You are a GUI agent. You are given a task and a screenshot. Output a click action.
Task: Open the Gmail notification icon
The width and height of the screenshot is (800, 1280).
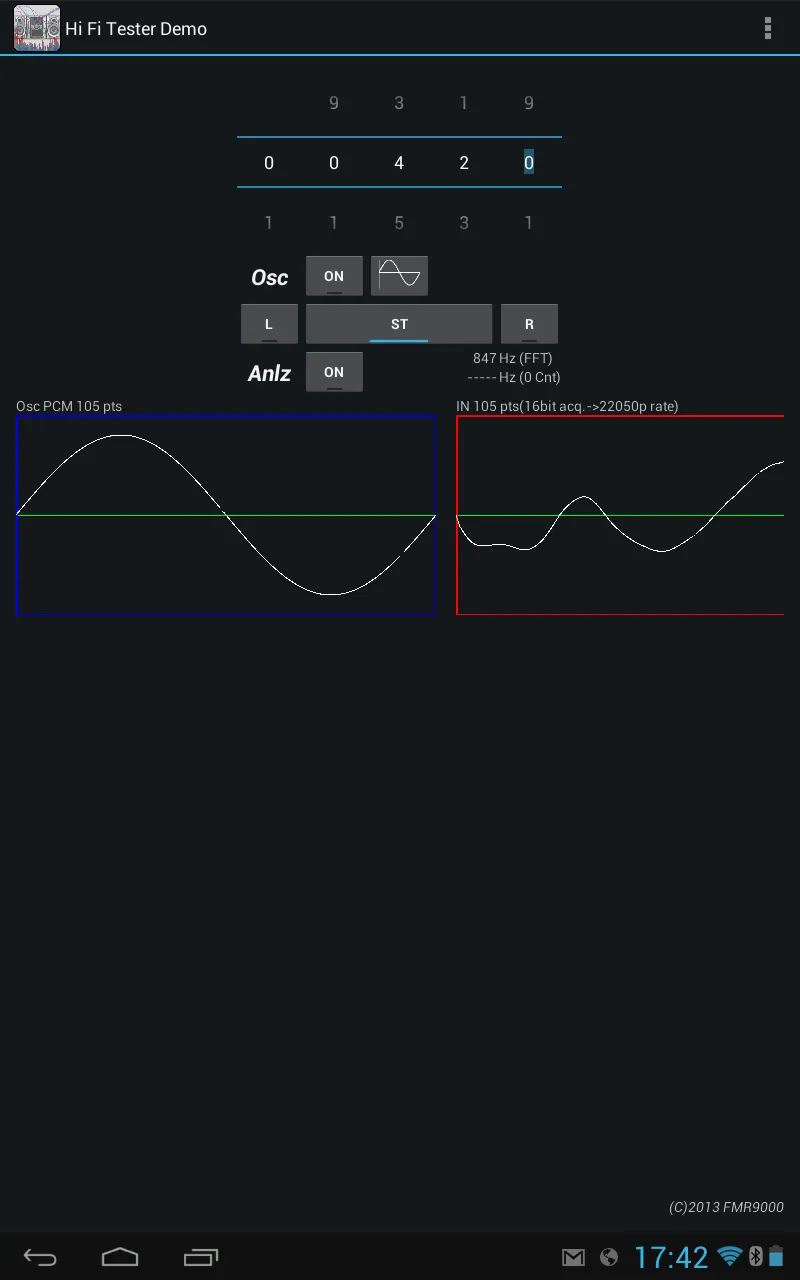pyautogui.click(x=573, y=1257)
